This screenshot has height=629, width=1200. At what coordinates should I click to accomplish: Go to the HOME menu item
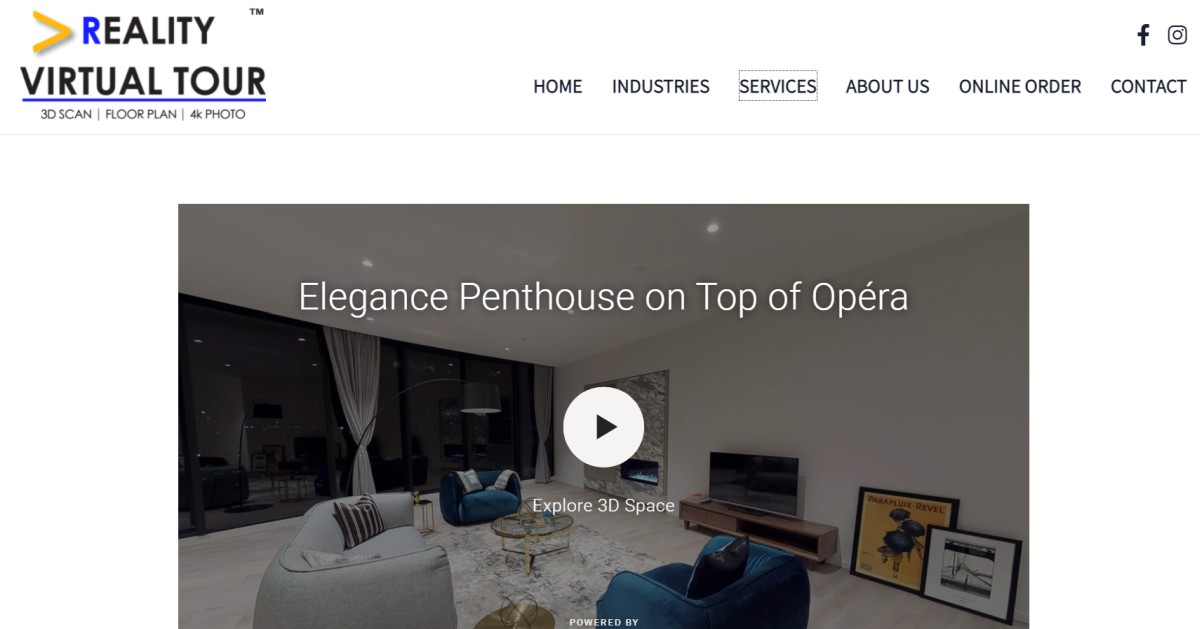click(x=558, y=87)
